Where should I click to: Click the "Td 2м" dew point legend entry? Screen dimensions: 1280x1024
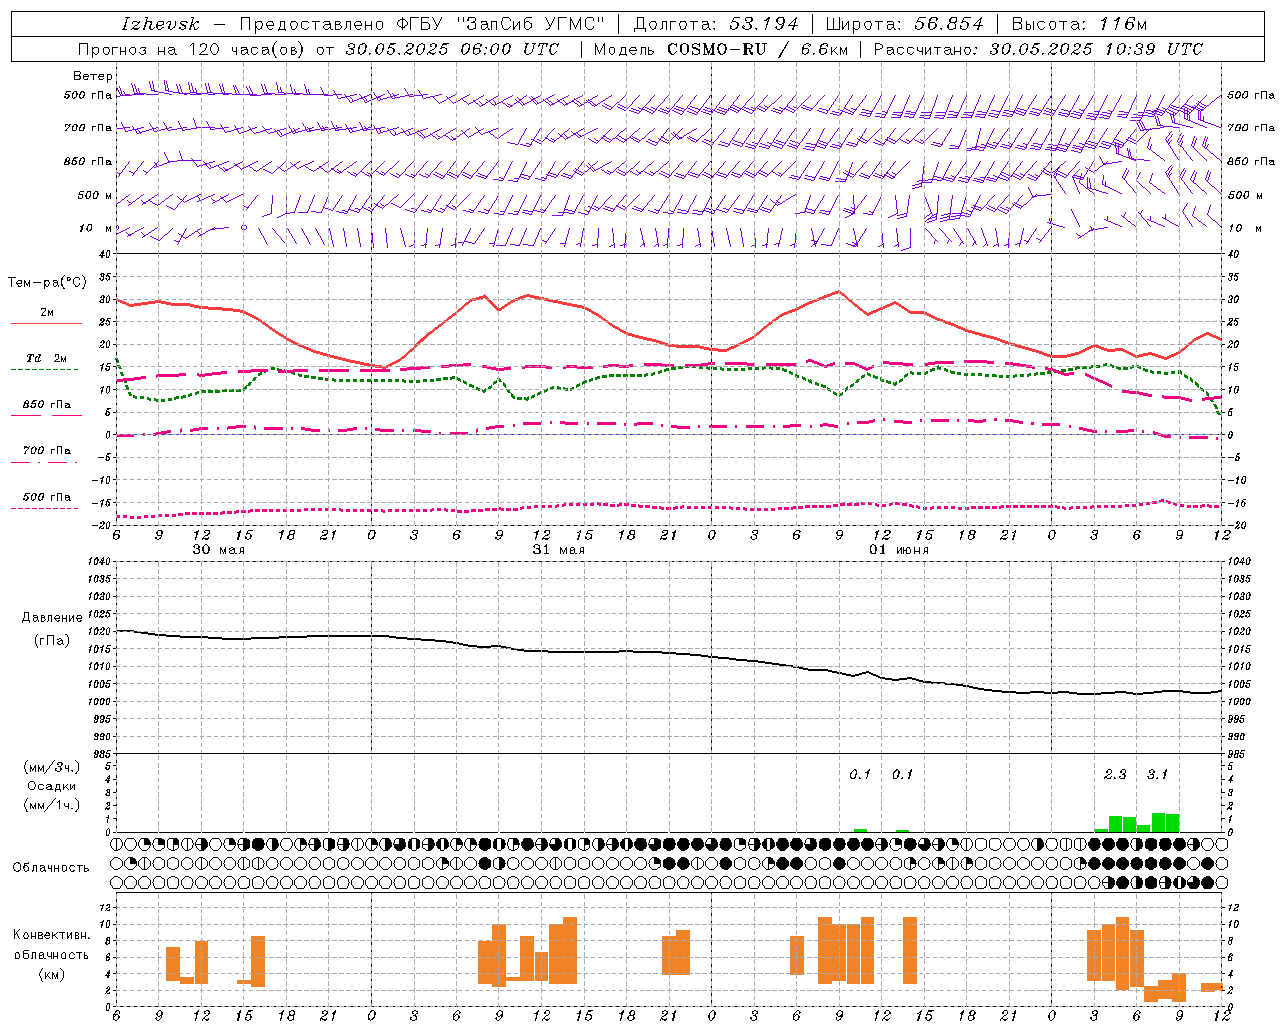point(47,358)
